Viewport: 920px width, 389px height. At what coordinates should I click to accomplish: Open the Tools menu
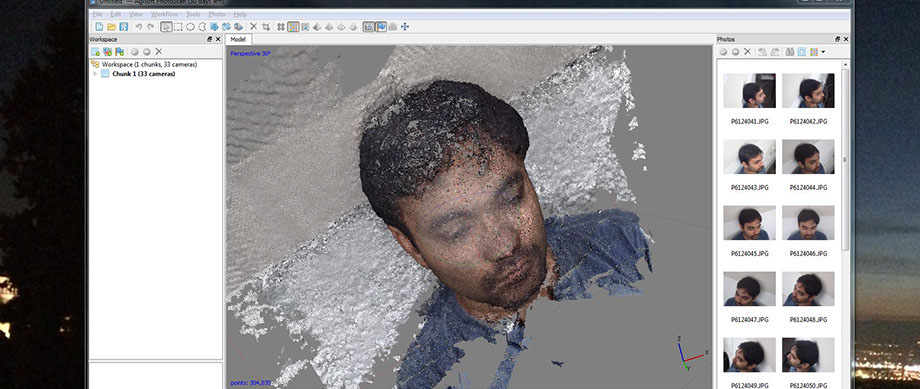coord(193,13)
